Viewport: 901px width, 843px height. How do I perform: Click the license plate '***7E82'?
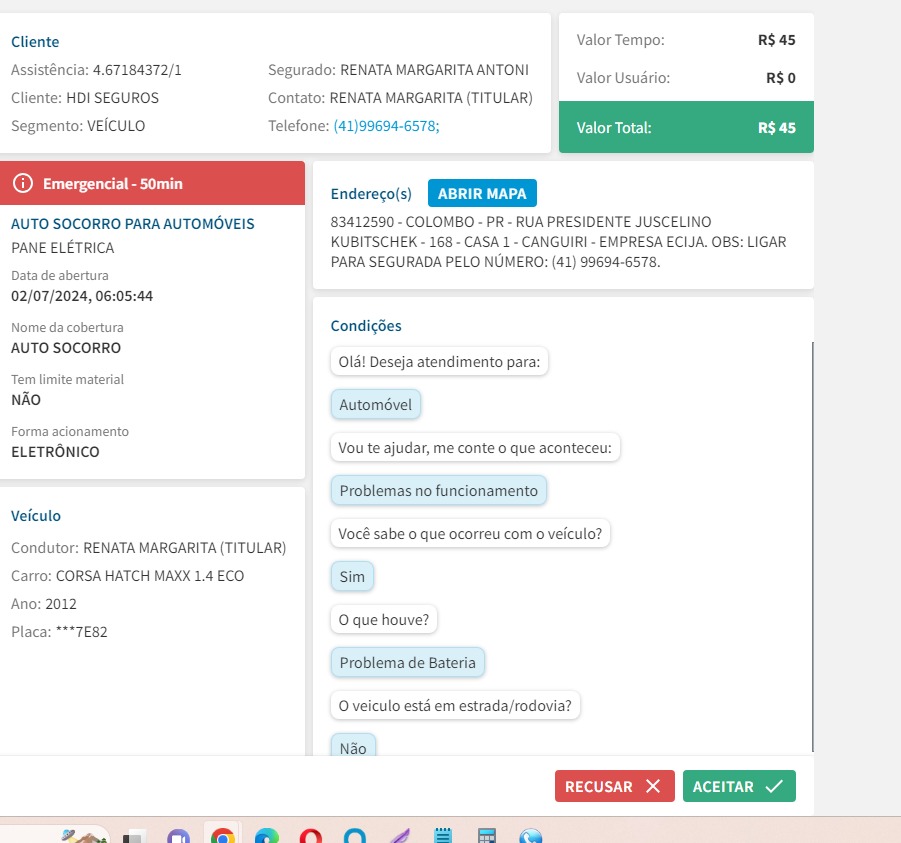pyautogui.click(x=82, y=632)
